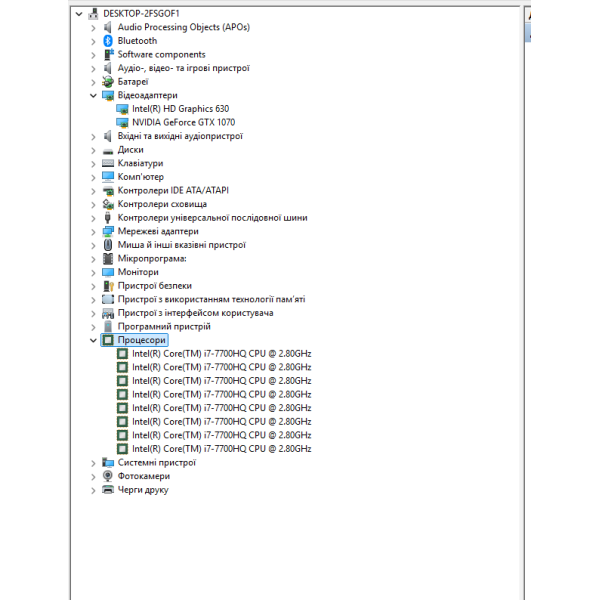600x600 pixels.
Task: Click the Монітори monitor icon
Action: [108, 272]
